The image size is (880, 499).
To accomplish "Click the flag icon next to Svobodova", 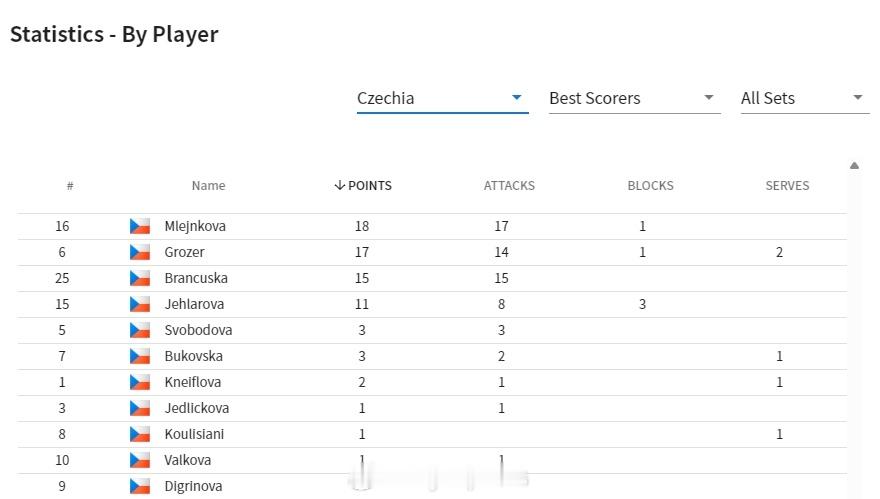I will click(x=140, y=330).
